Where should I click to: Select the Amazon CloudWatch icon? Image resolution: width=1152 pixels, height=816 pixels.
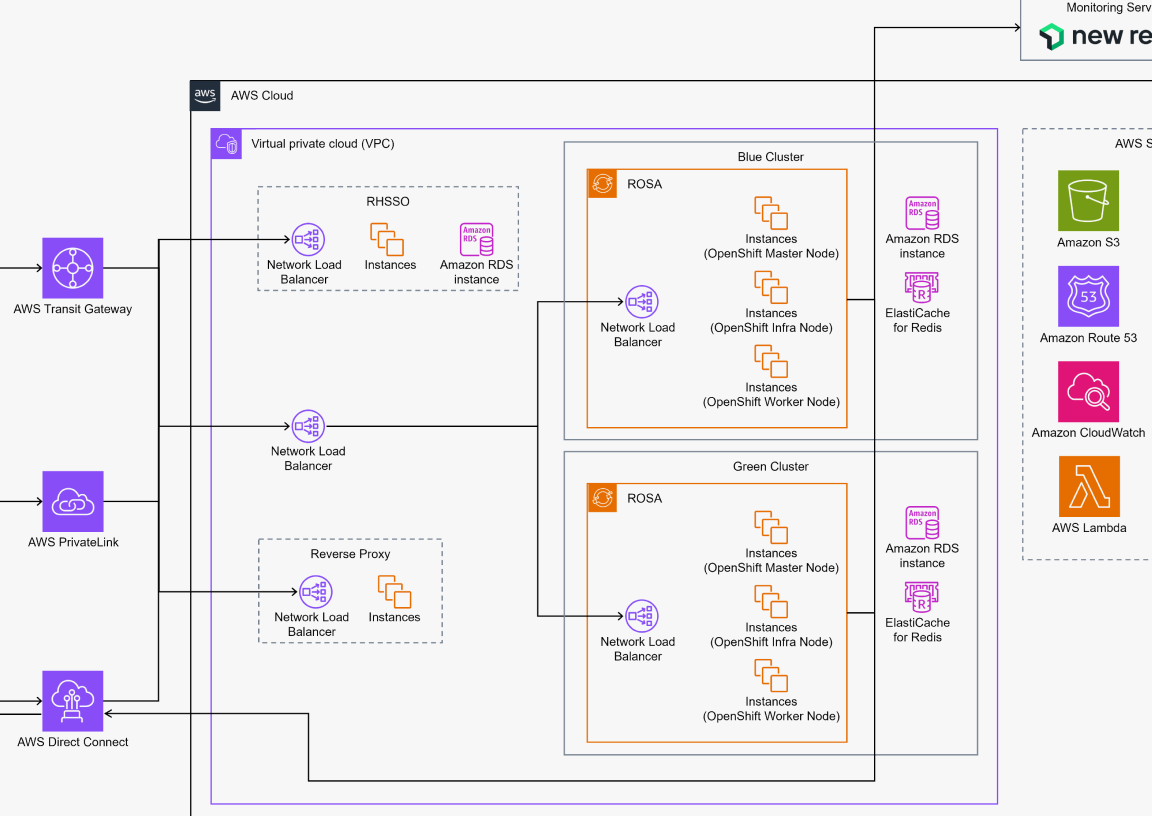tap(1089, 391)
